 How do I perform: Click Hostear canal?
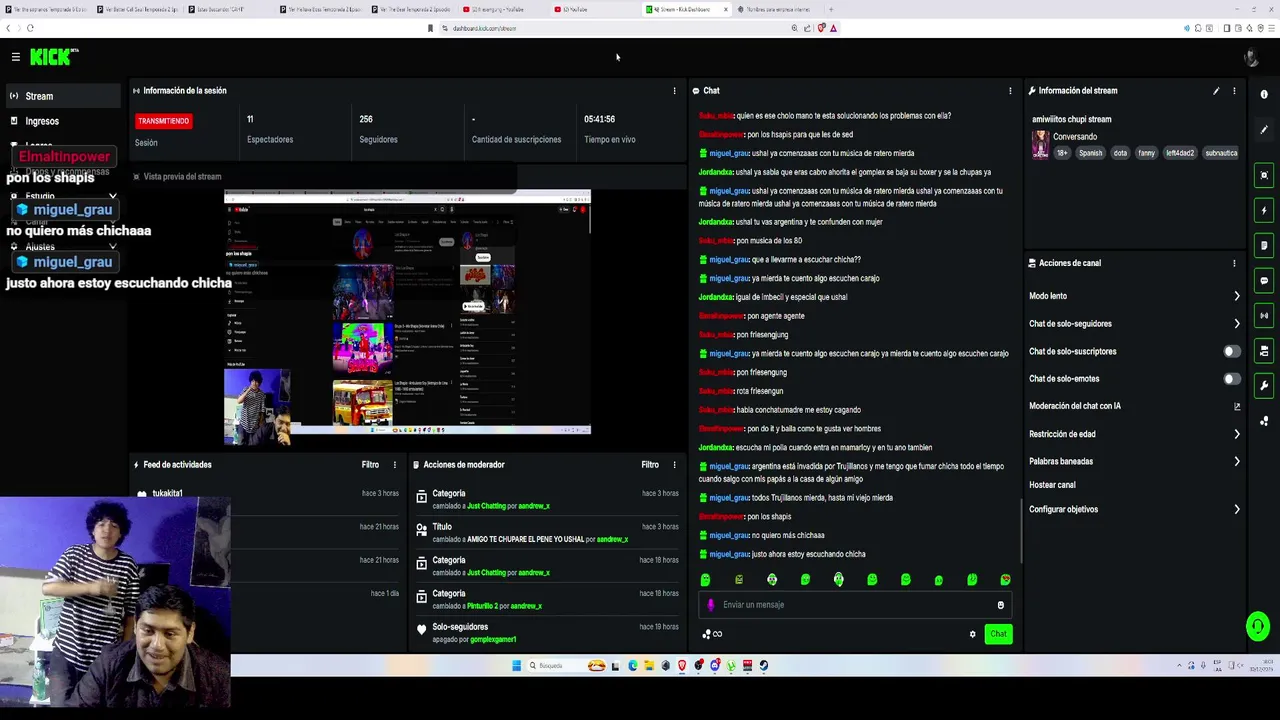coord(1052,485)
